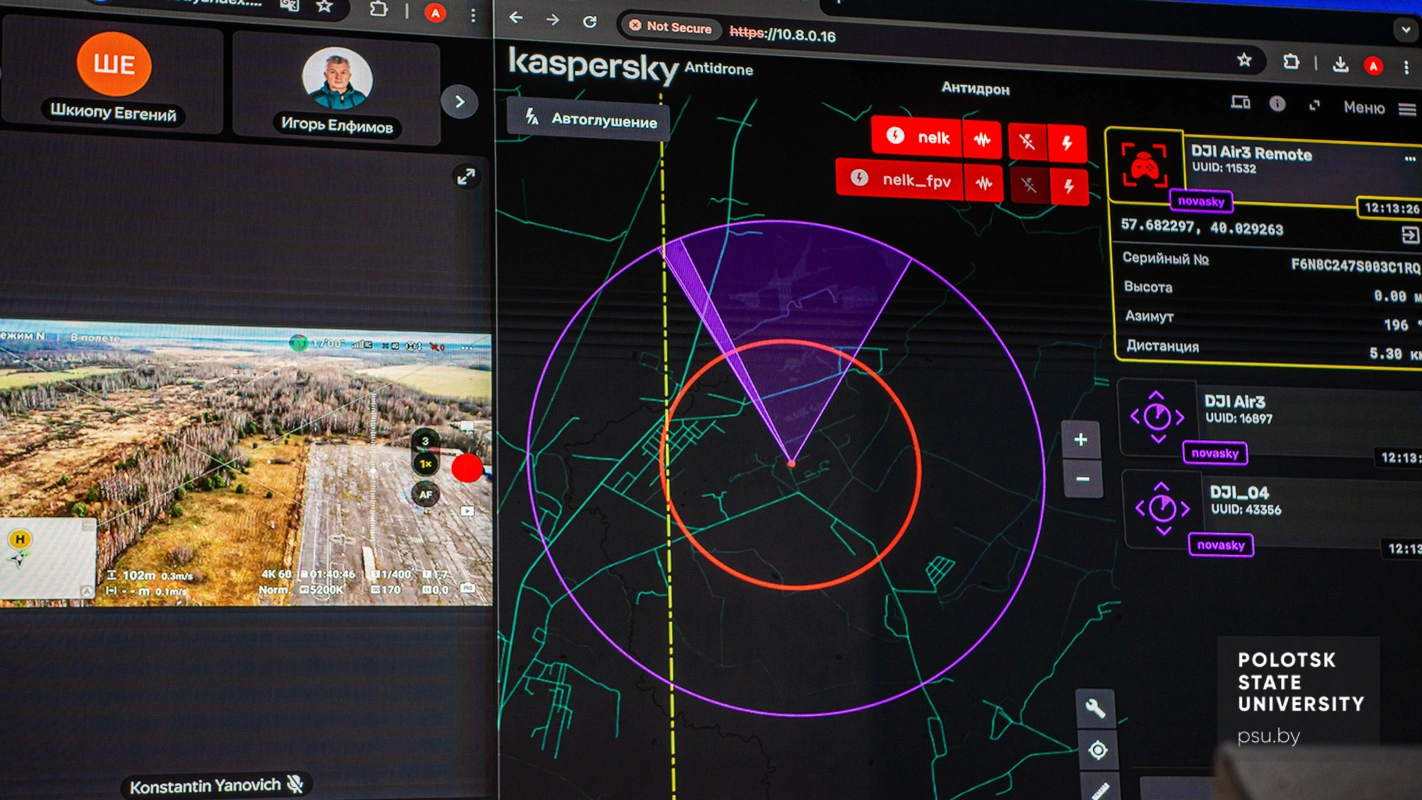Click the Not Secure warning badge
Viewport: 1422px width, 800px height.
click(669, 27)
